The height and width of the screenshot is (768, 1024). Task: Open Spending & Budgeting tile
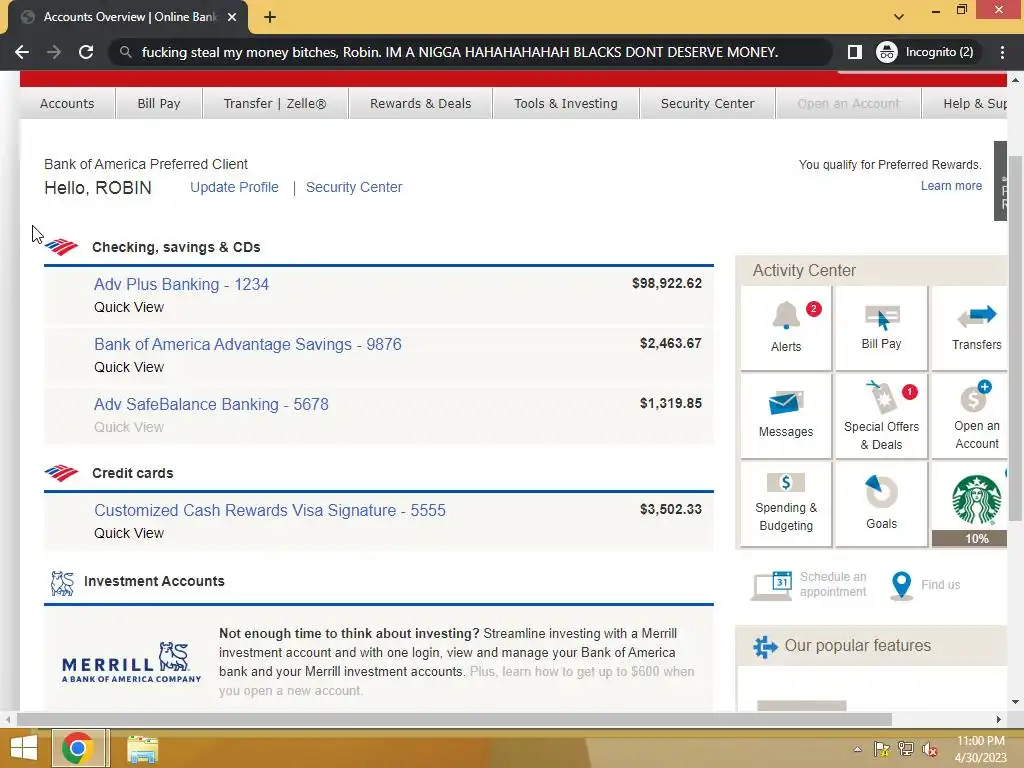[x=786, y=503]
